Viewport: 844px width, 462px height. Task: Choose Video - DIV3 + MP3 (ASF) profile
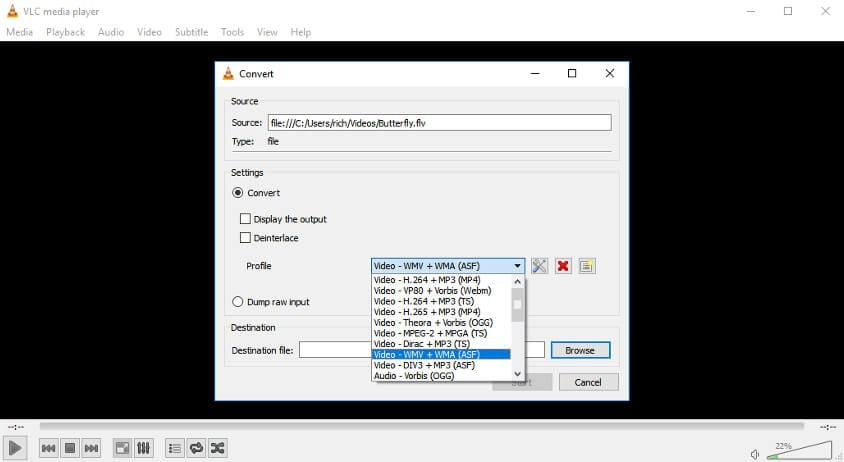441,365
